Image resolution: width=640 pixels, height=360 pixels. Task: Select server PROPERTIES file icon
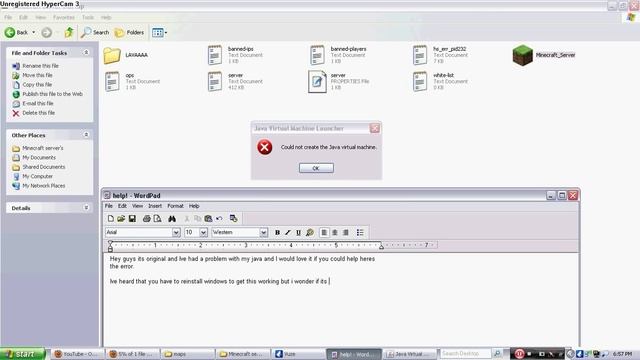pos(317,81)
